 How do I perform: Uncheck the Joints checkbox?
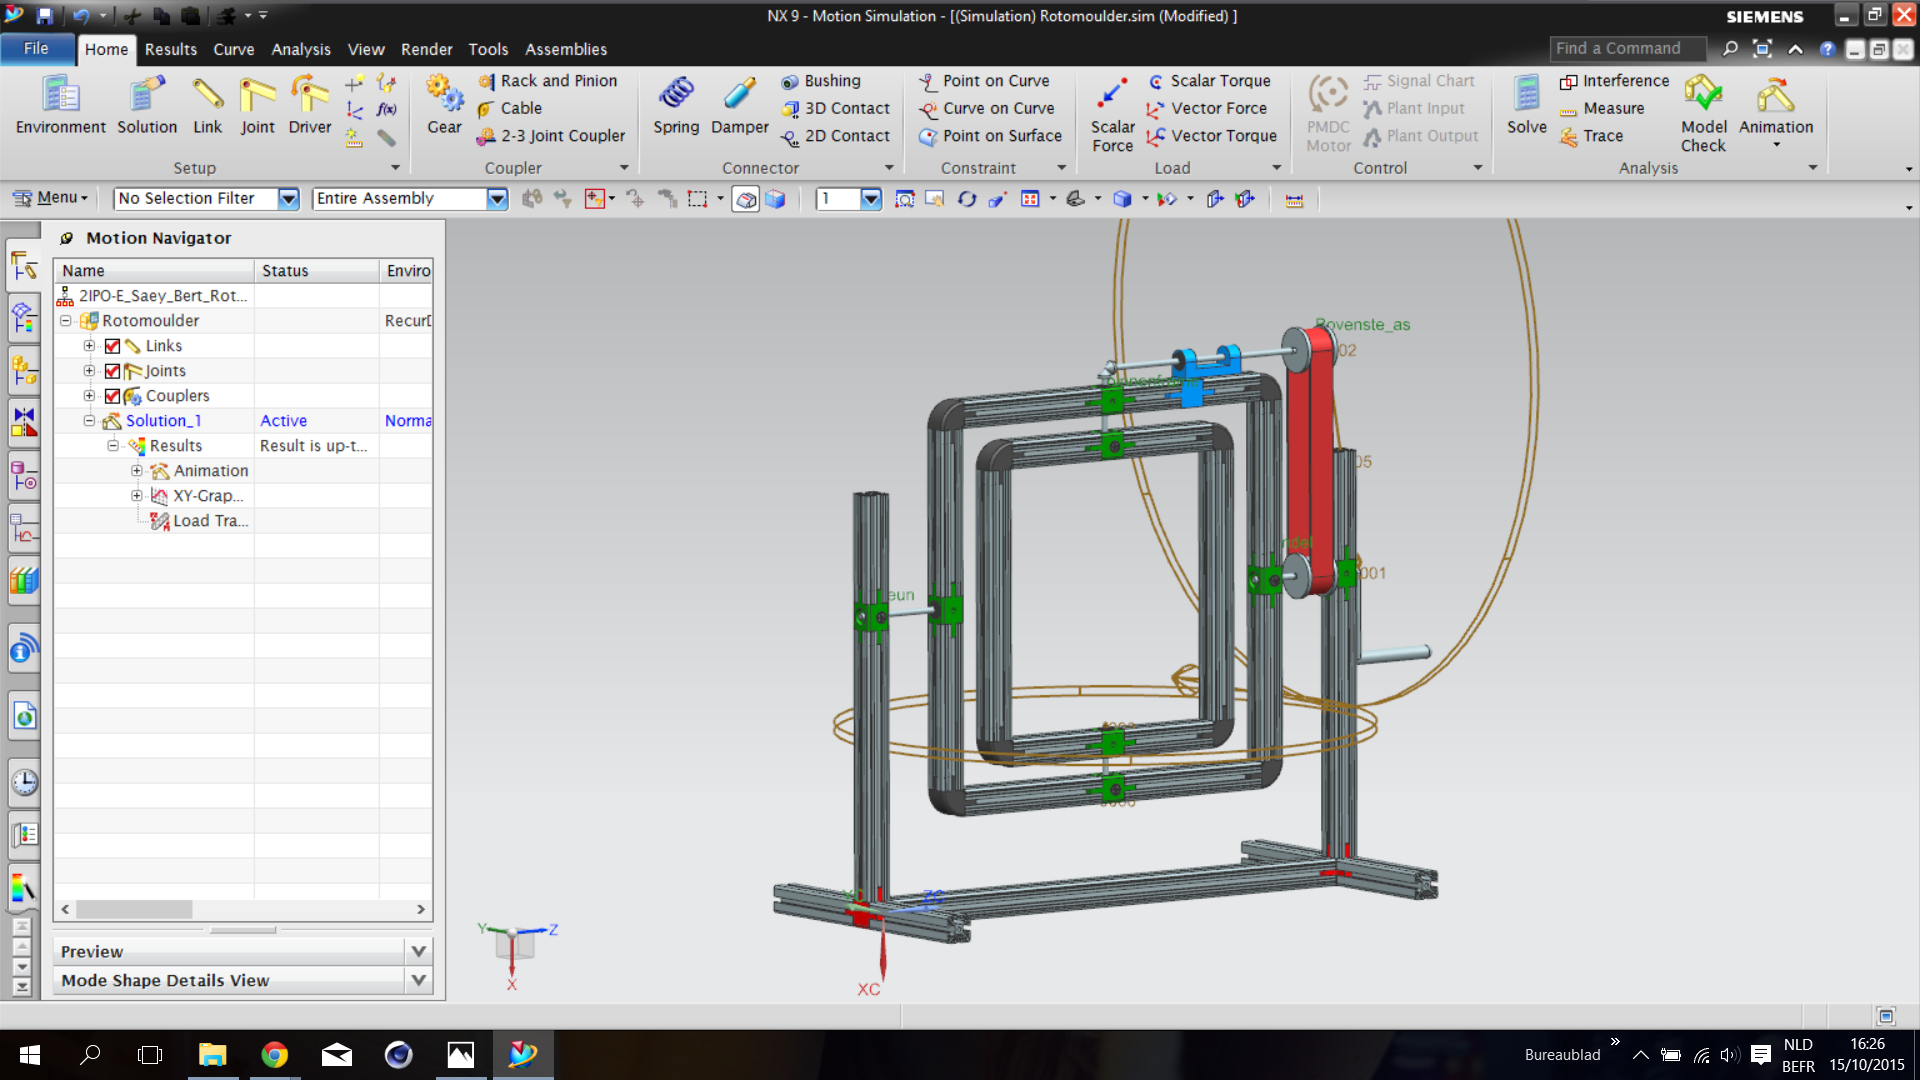coord(112,371)
